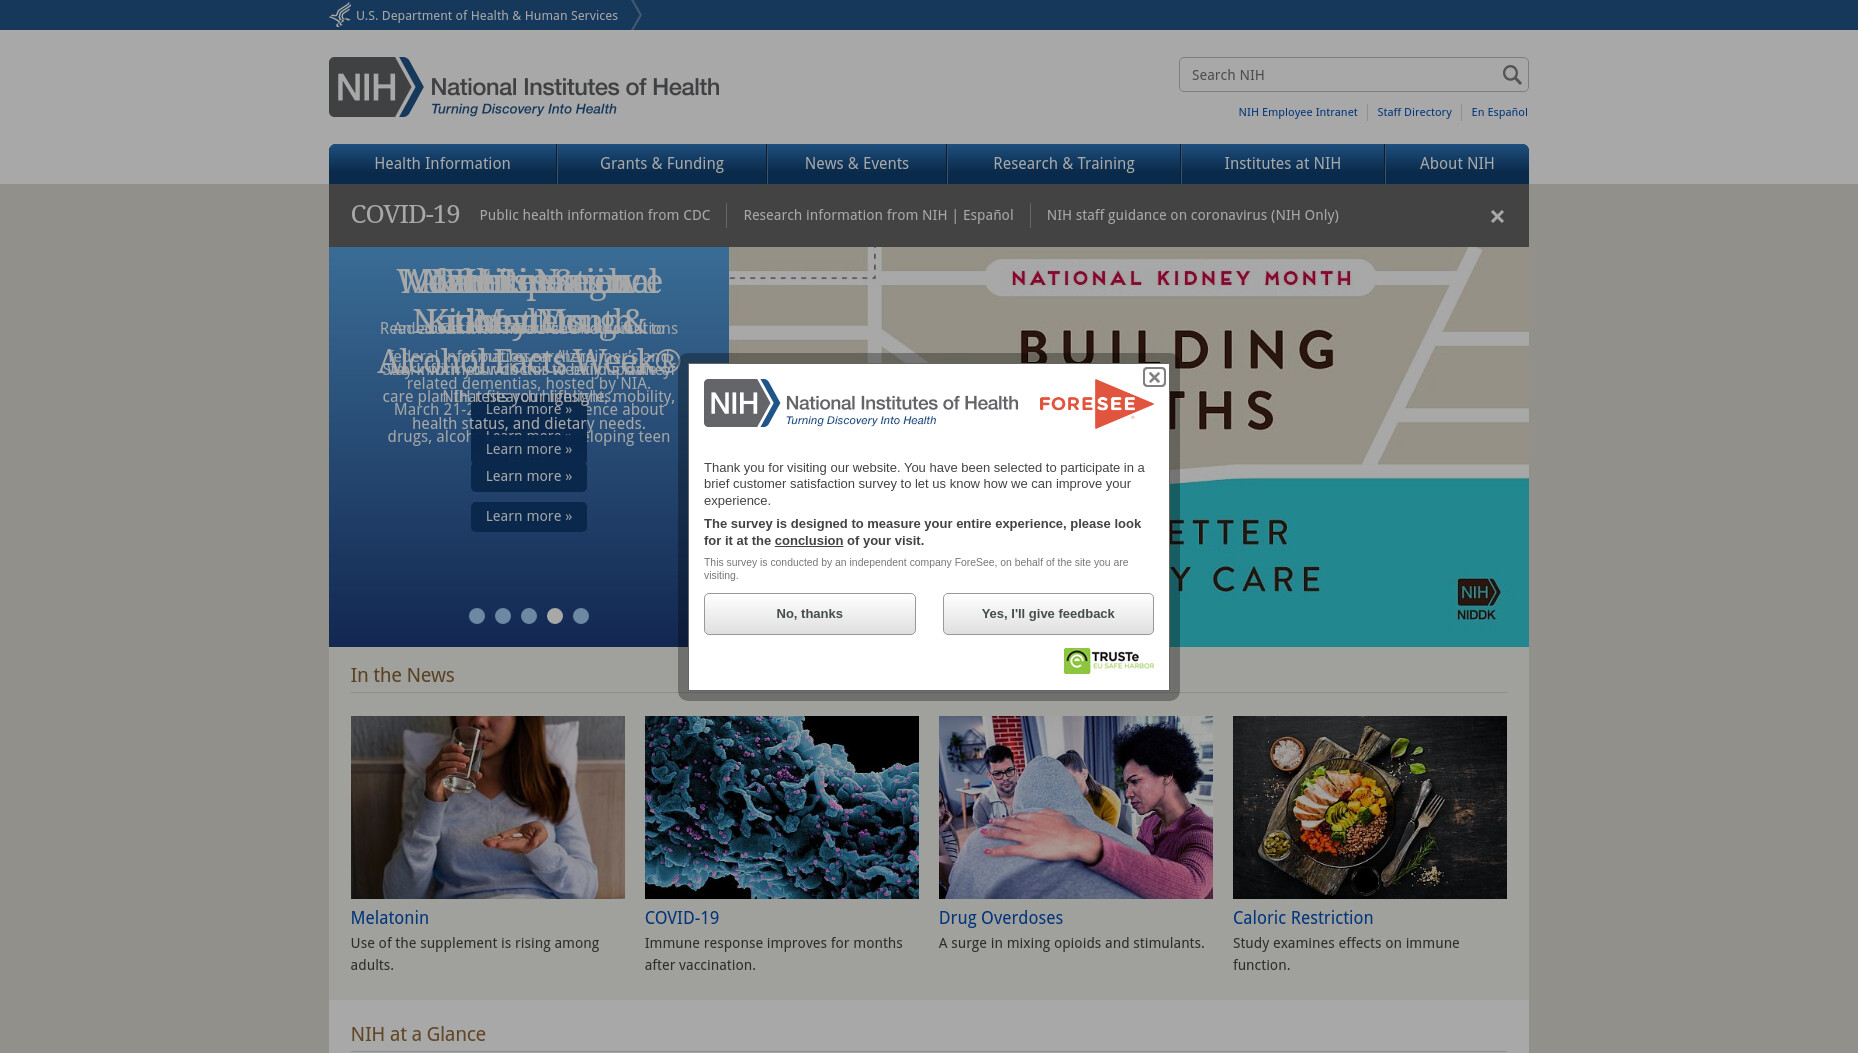The image size is (1858, 1053).
Task: Dismiss the COVID-19 banner with X
Action: (x=1497, y=216)
